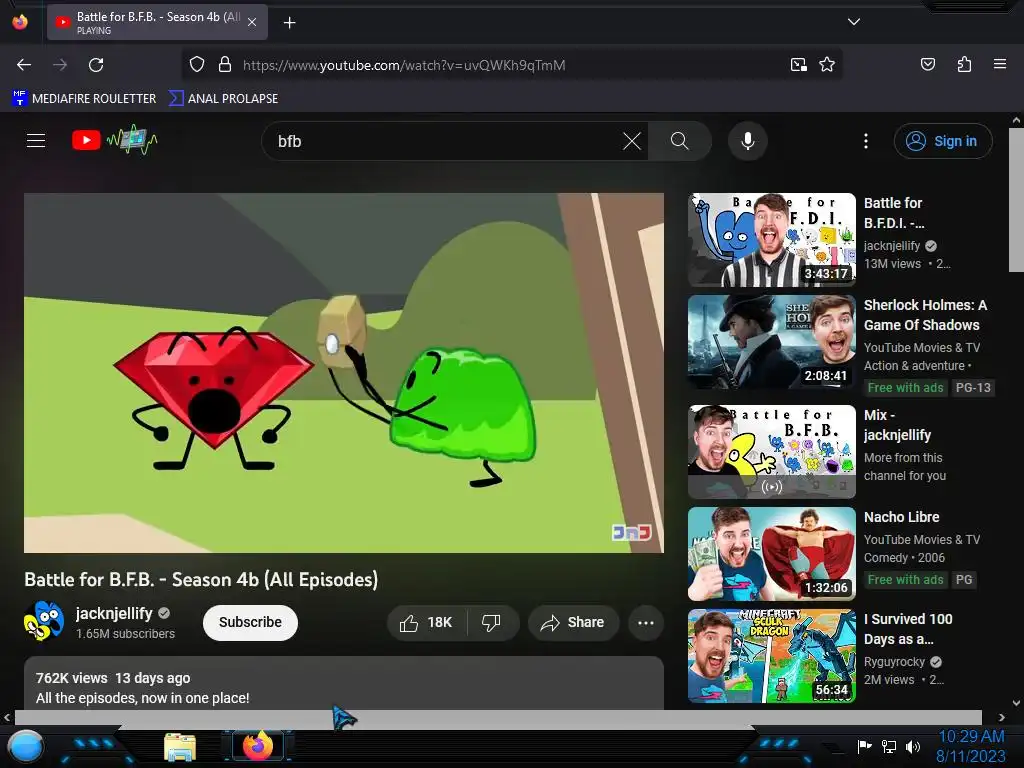This screenshot has height=768, width=1024.
Task: Open Battle for B.F.D.I. recommended title
Action: tap(894, 213)
